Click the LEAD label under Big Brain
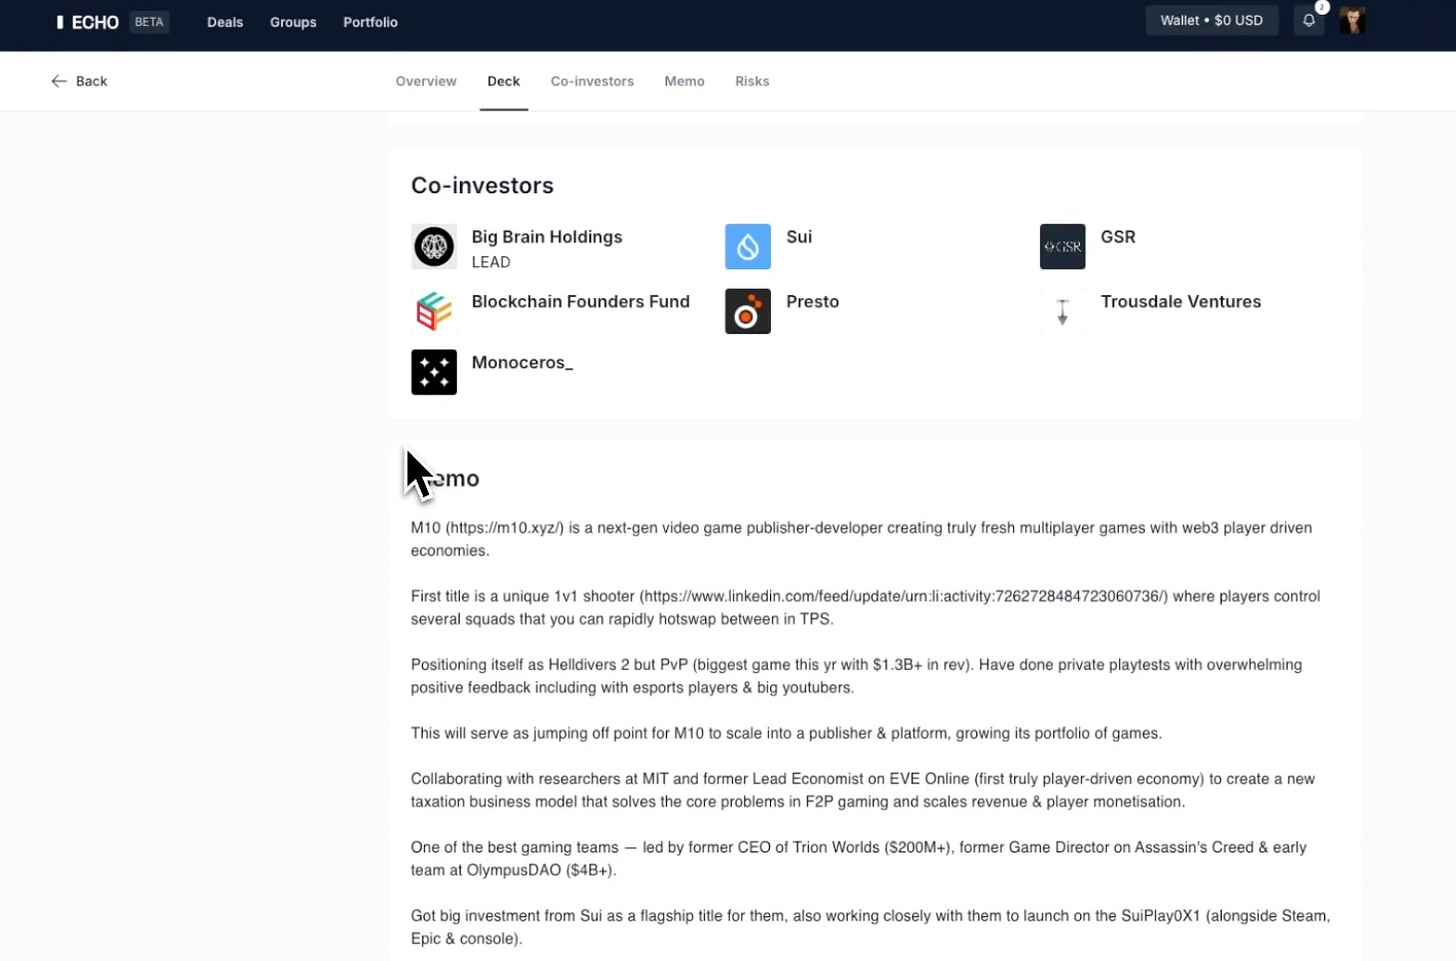This screenshot has height=961, width=1456. (491, 262)
